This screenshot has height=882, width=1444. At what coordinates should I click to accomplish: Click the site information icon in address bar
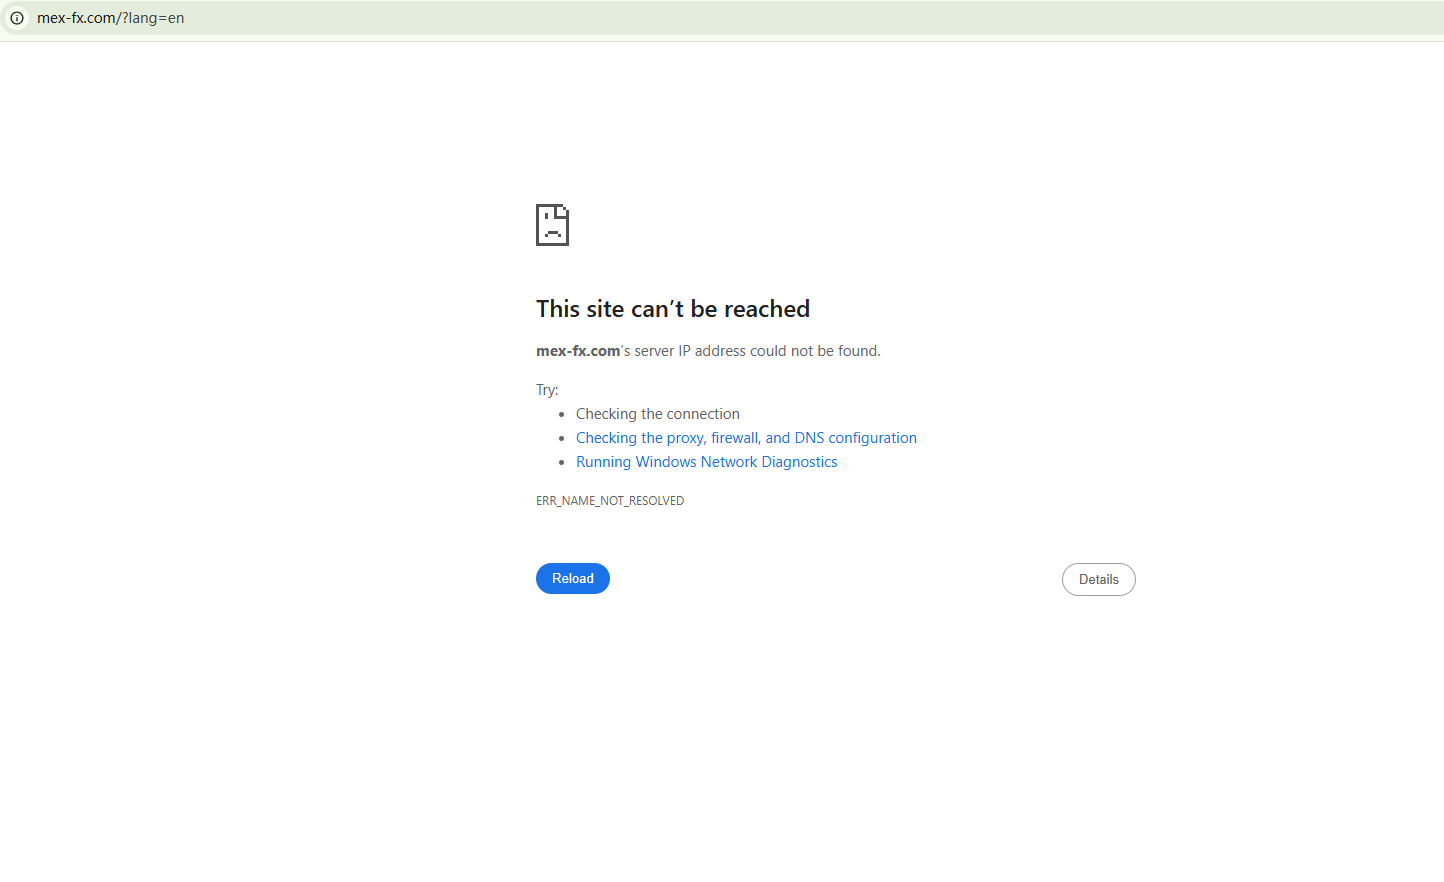(17, 18)
